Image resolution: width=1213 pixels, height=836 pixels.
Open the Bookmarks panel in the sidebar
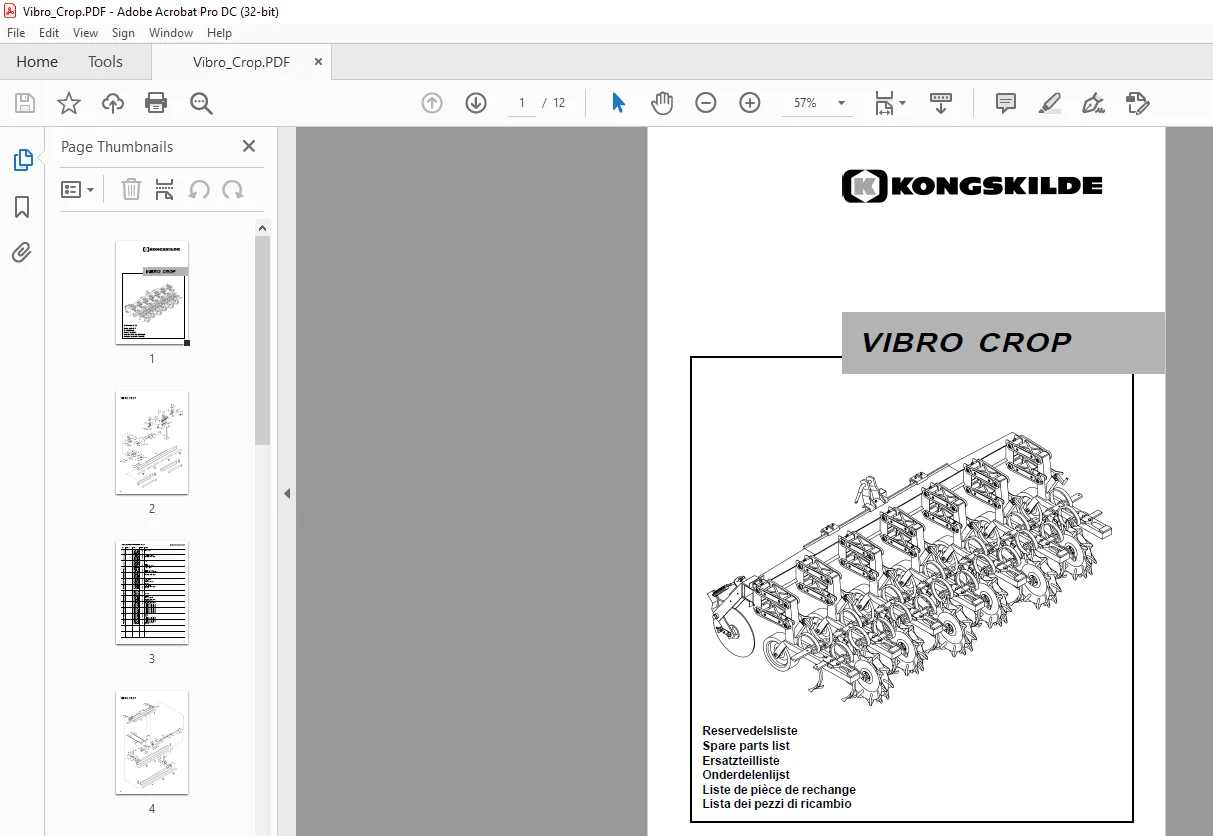click(x=22, y=207)
